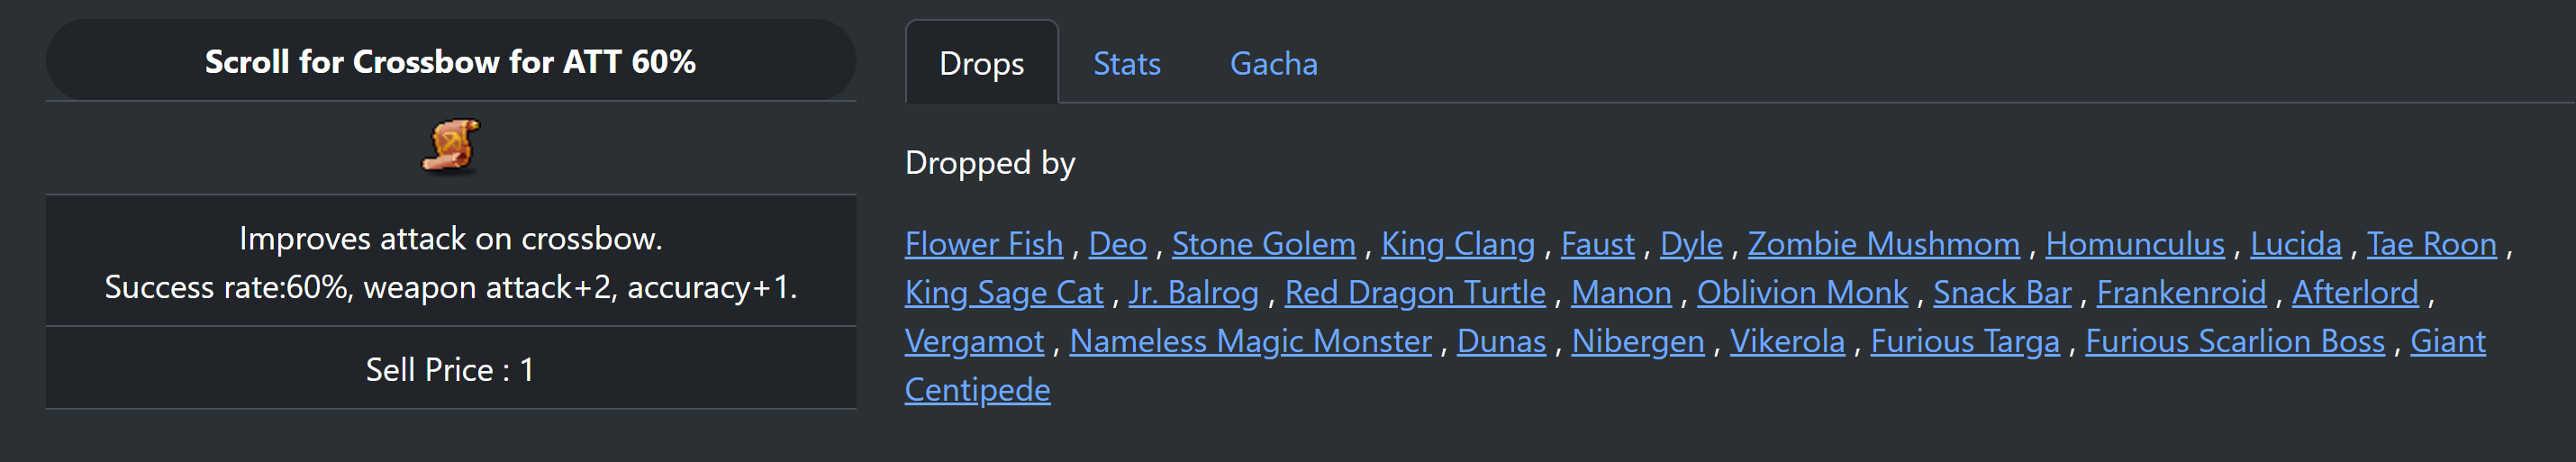Click the Zombie Mushmom link
The height and width of the screenshot is (462, 2576).
[1883, 244]
